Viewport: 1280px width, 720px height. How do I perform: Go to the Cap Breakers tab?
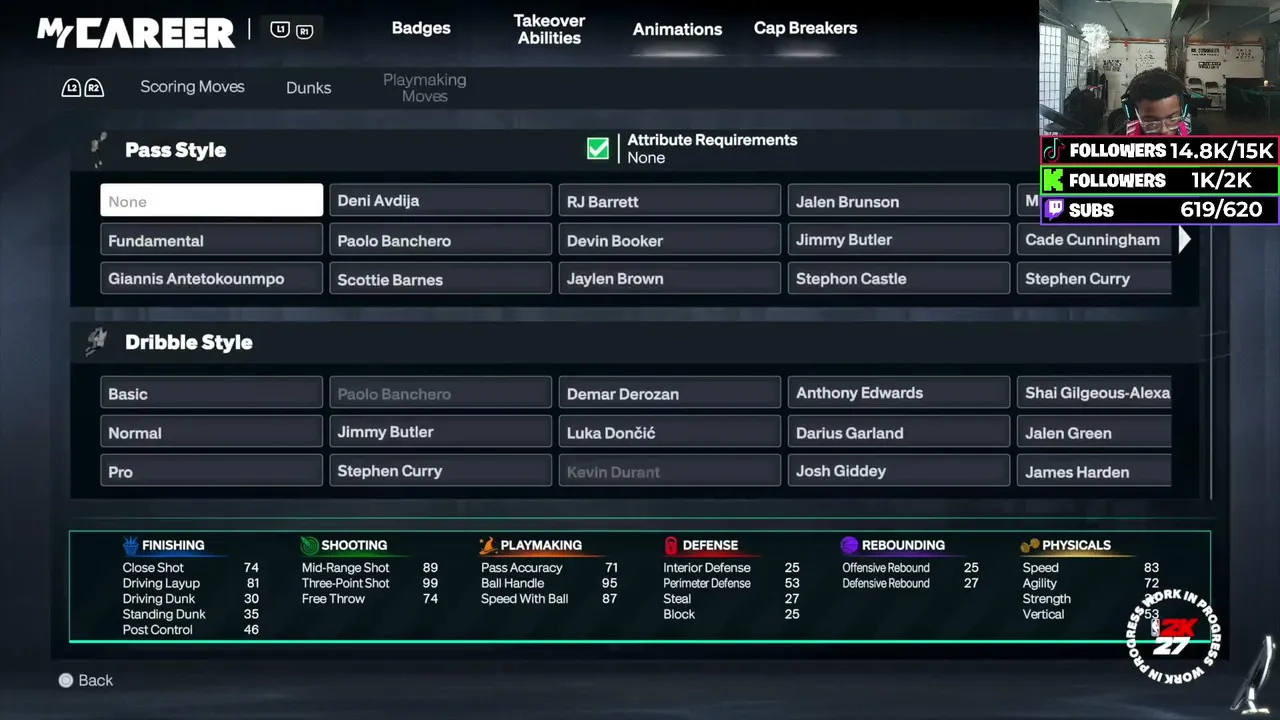(x=805, y=28)
